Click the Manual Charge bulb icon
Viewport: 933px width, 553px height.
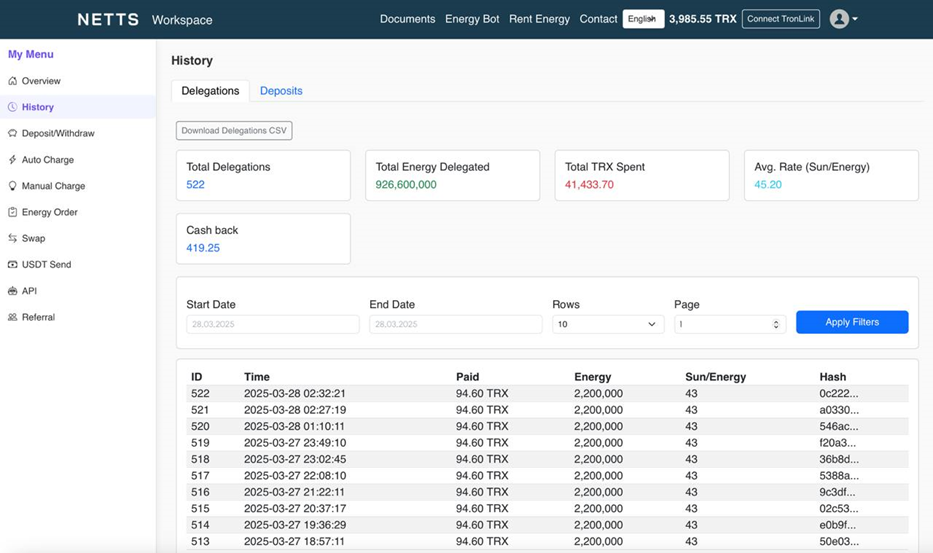click(12, 186)
